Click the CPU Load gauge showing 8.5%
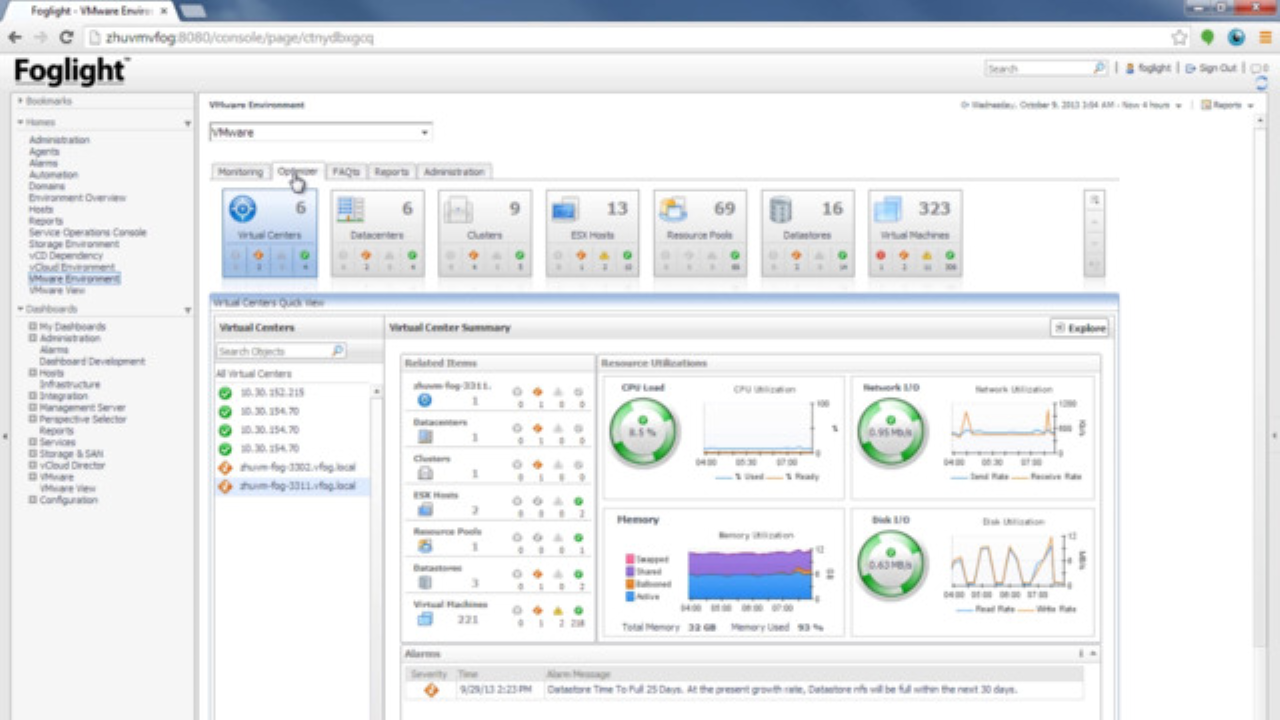This screenshot has width=1280, height=720. coord(643,431)
